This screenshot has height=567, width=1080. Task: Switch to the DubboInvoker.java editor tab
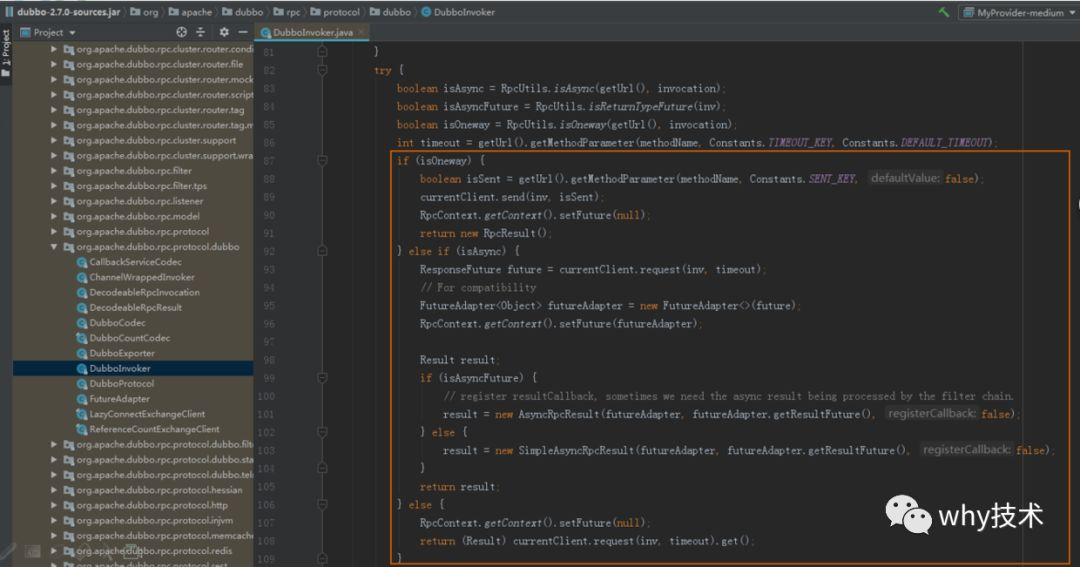point(312,33)
